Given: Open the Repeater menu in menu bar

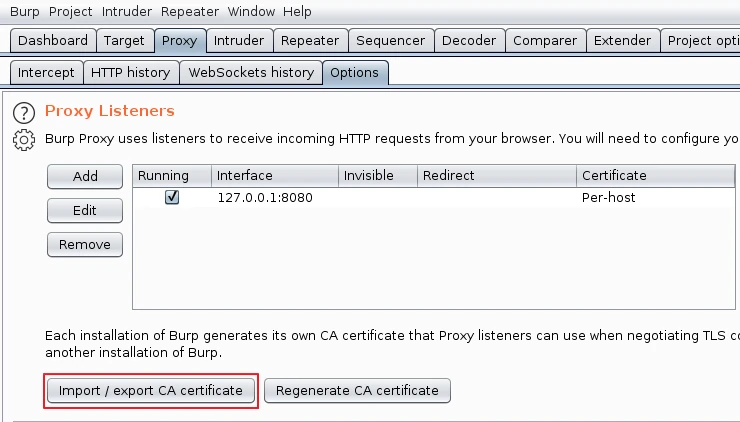Looking at the screenshot, I should 190,11.
